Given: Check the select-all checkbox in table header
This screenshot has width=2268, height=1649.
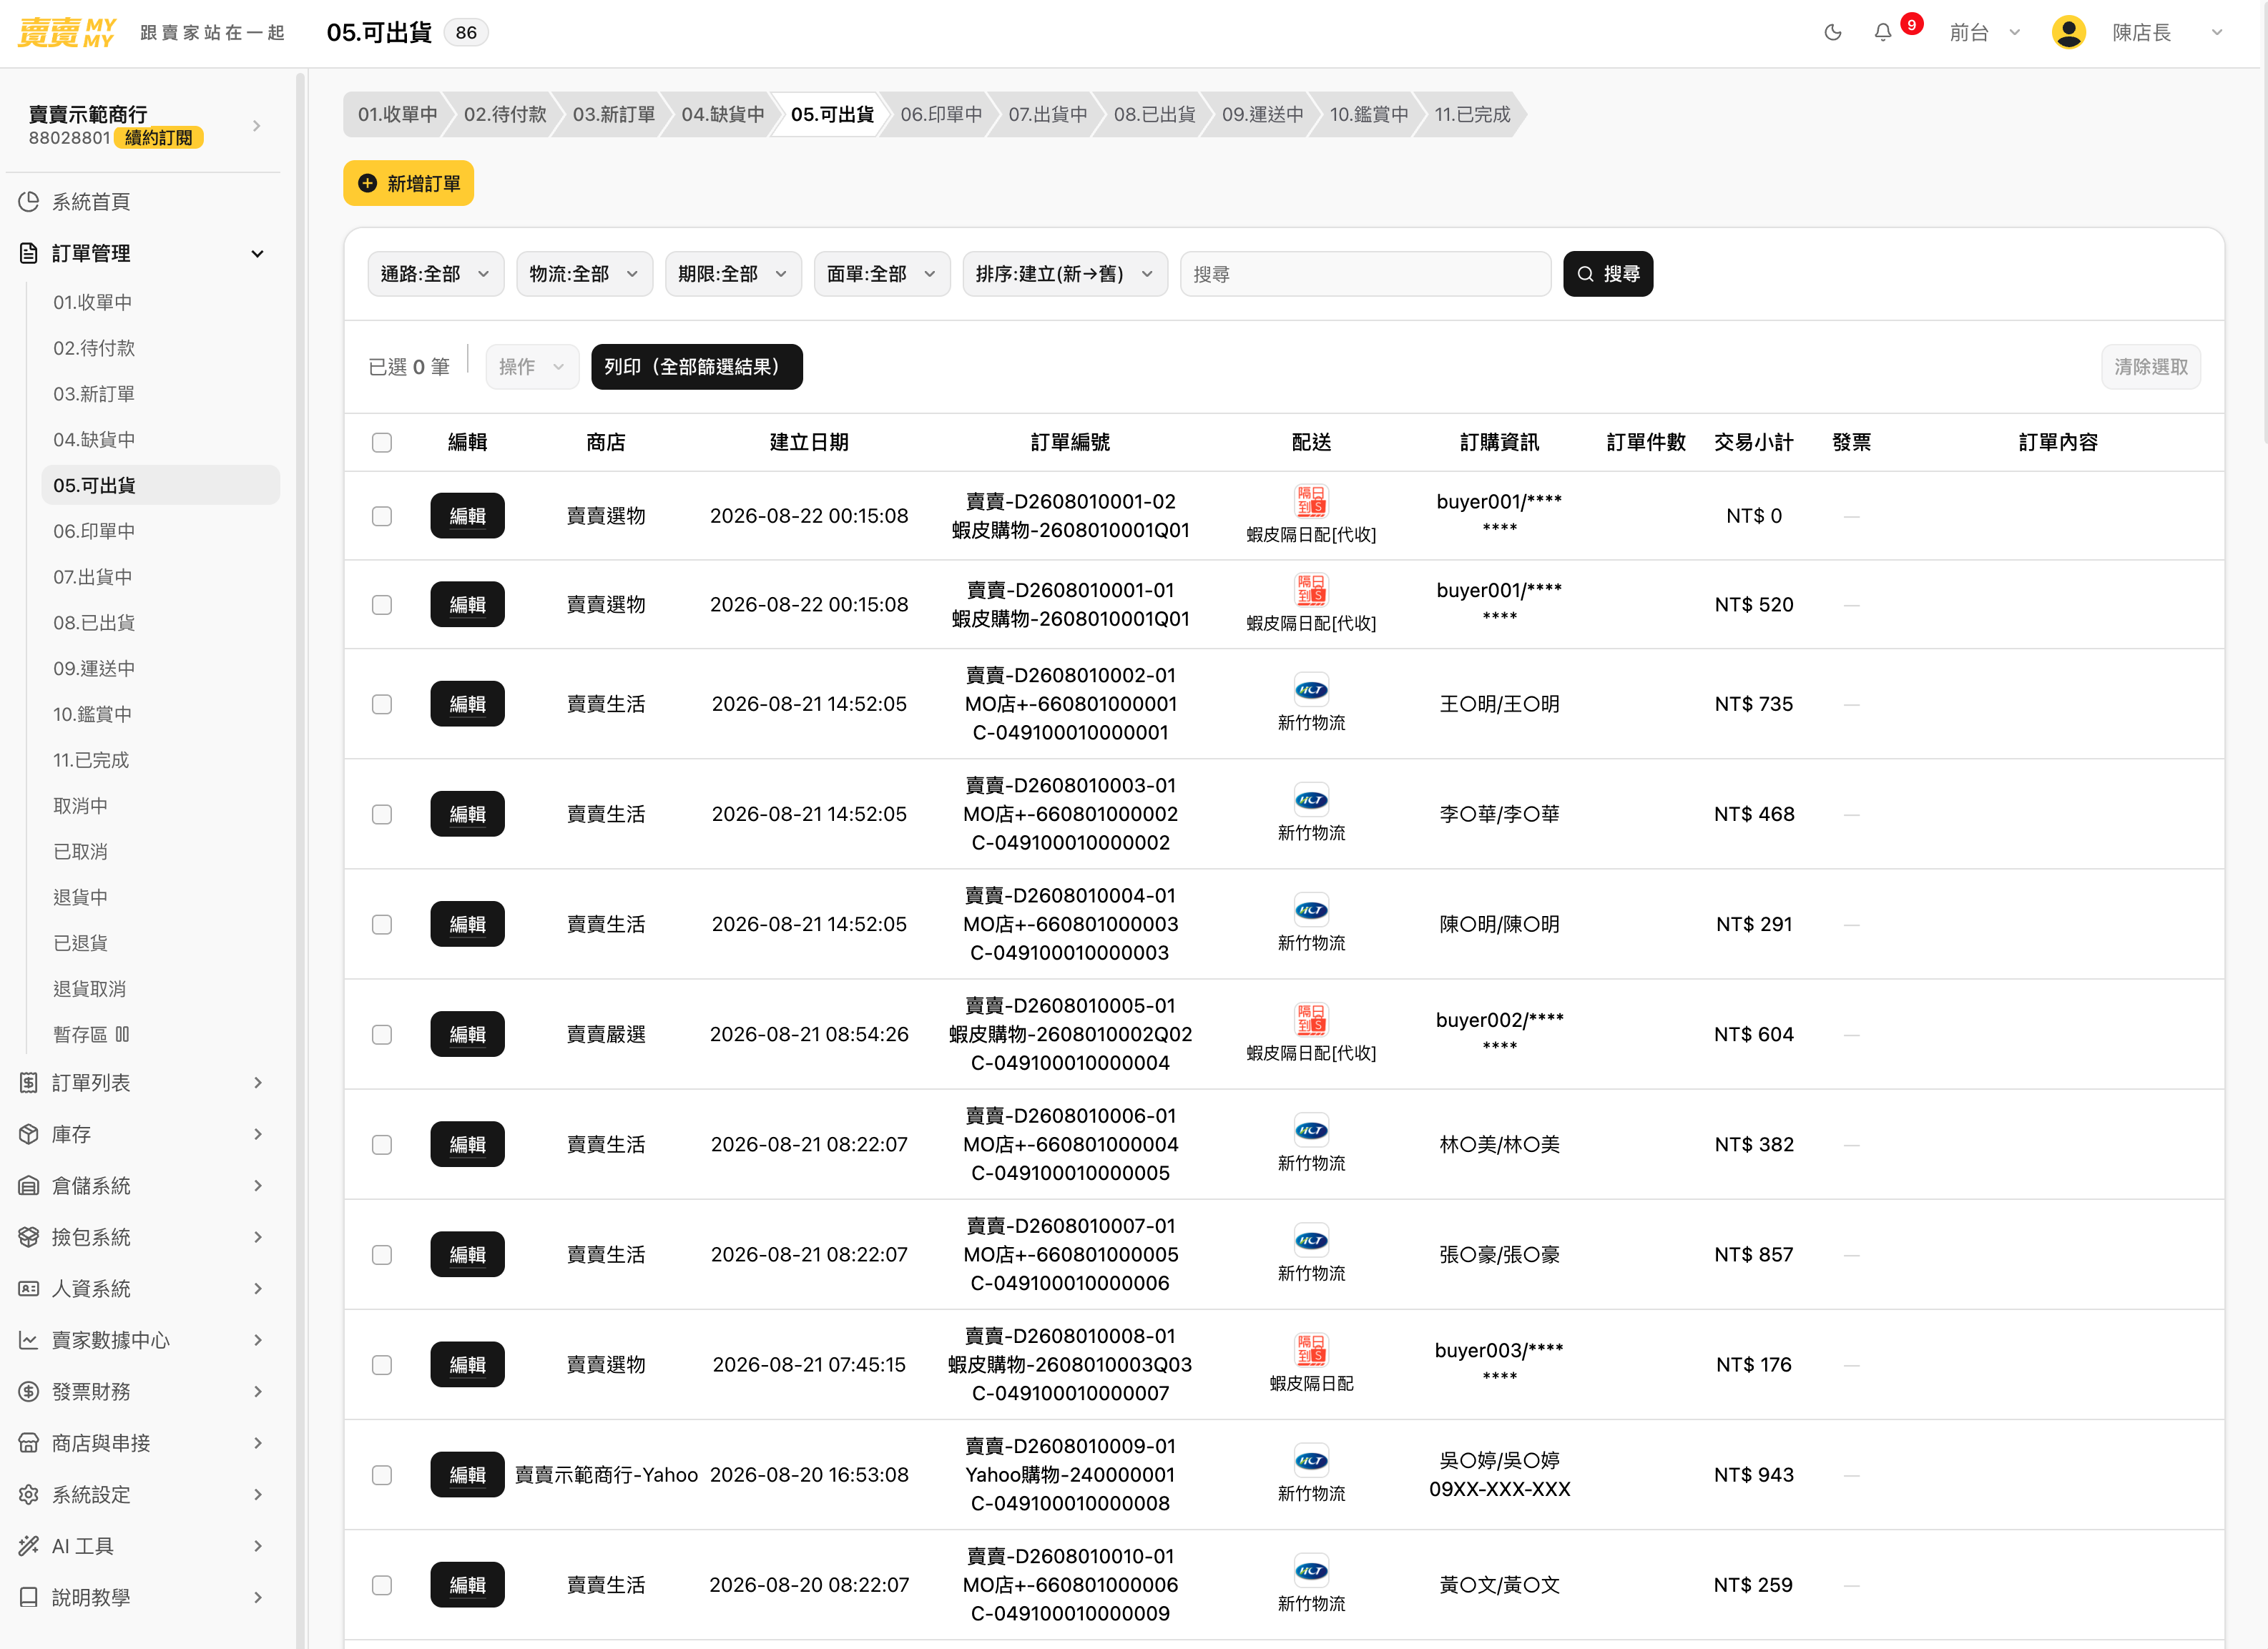Looking at the screenshot, I should click(382, 443).
